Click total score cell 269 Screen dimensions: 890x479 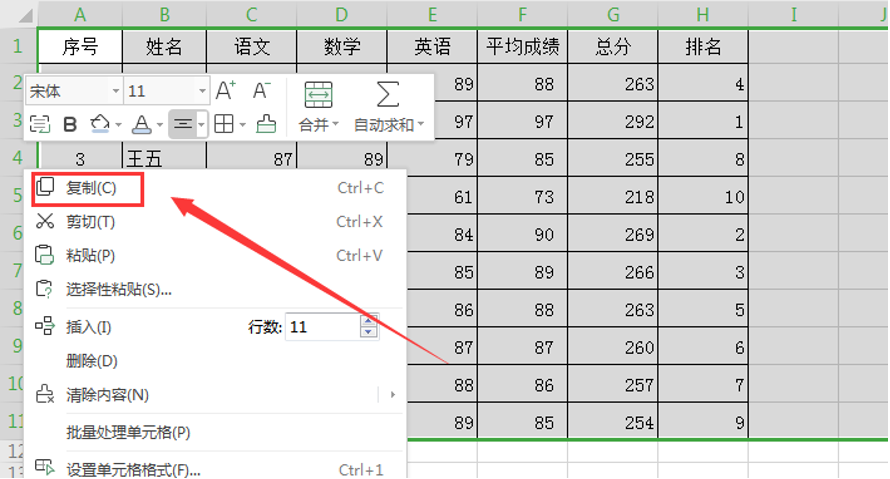click(613, 234)
